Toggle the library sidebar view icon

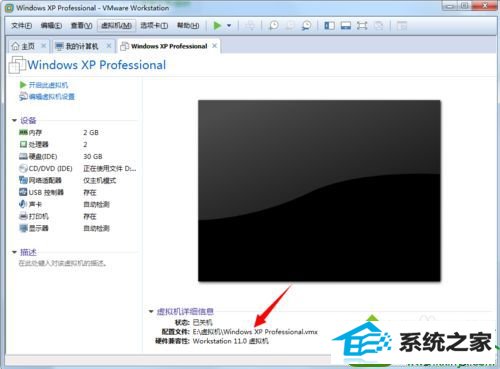[x=329, y=25]
